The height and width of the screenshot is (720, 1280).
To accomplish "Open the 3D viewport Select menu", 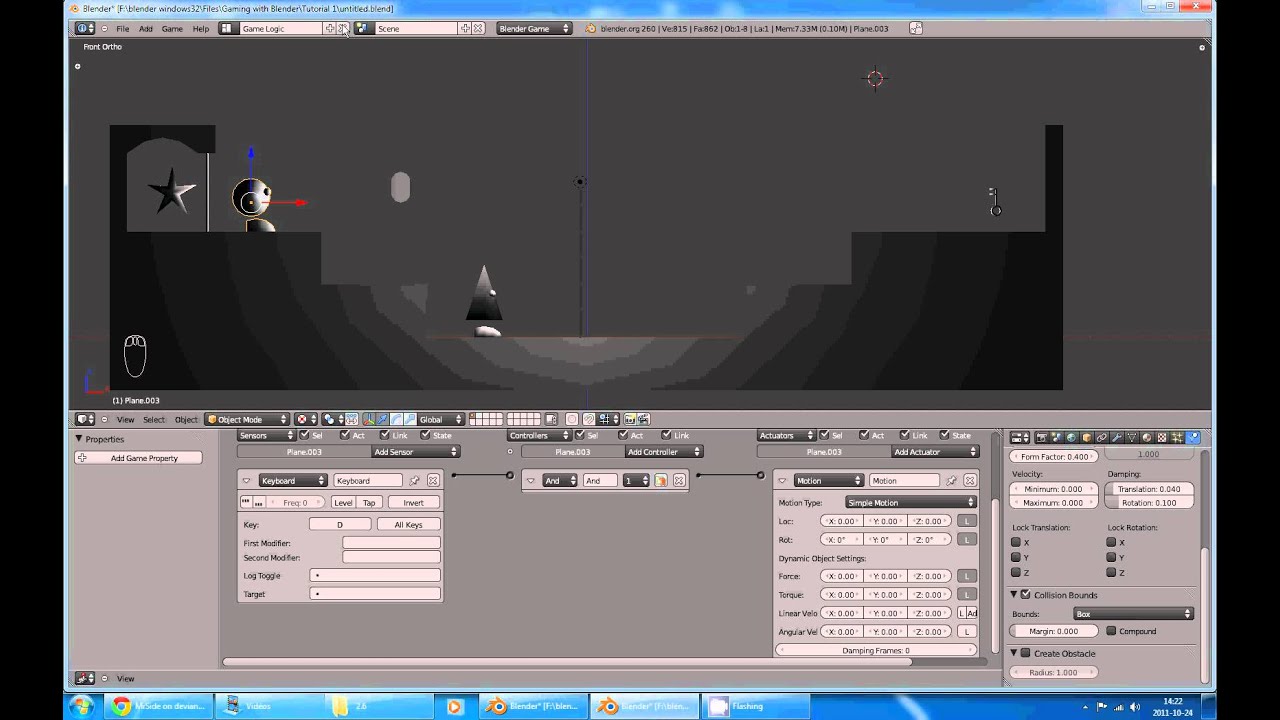I will [x=154, y=419].
